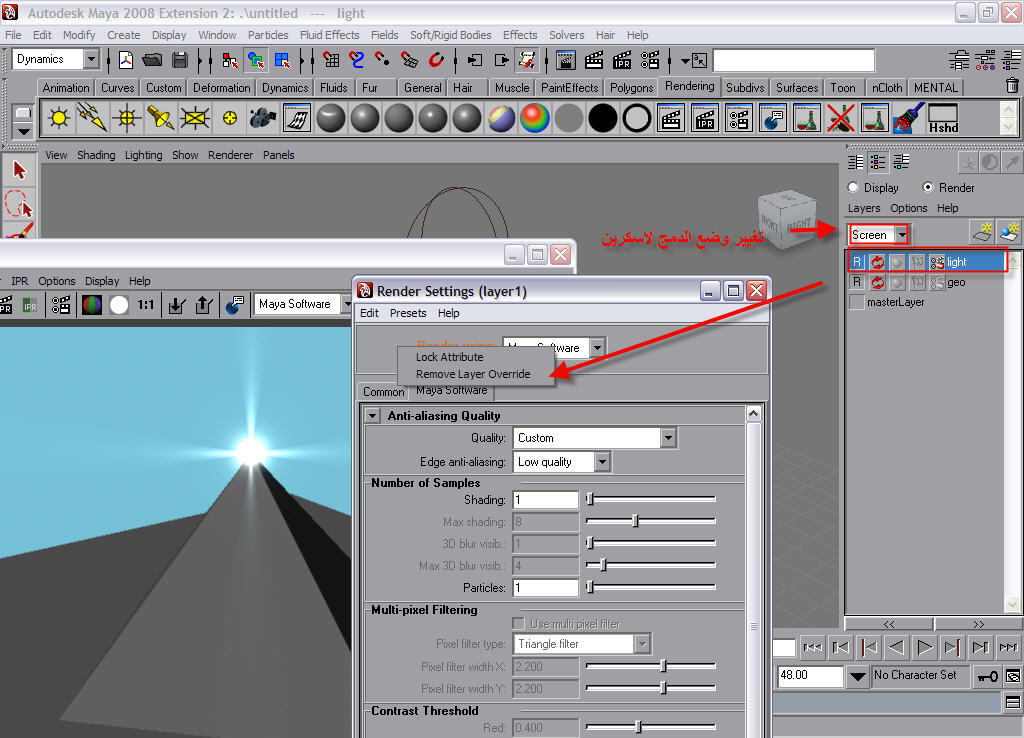This screenshot has width=1024, height=738.
Task: Open the Pixel filter type dropdown
Action: tap(642, 643)
